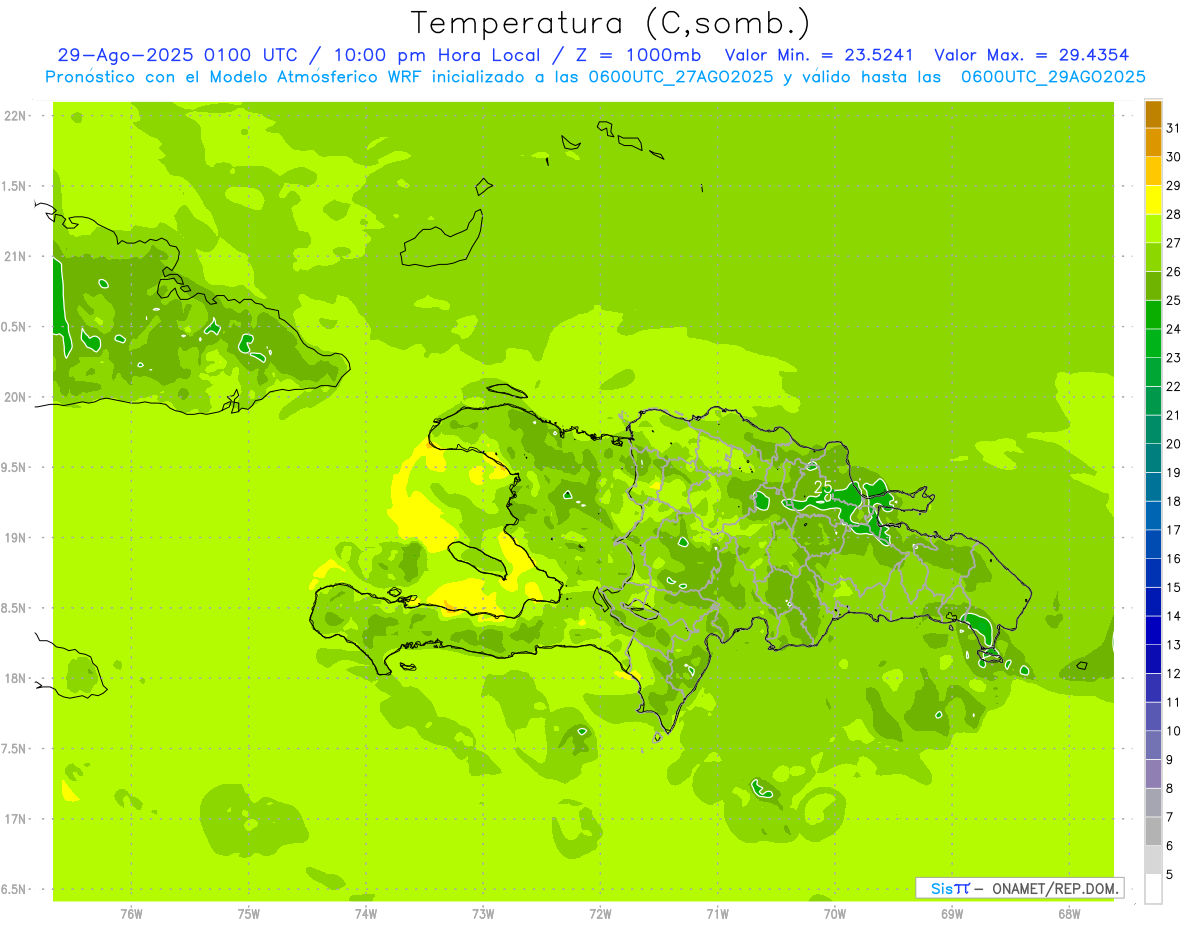Image resolution: width=1200 pixels, height=927 pixels.
Task: Click the '71W' longitude axis label
Action: click(x=717, y=914)
